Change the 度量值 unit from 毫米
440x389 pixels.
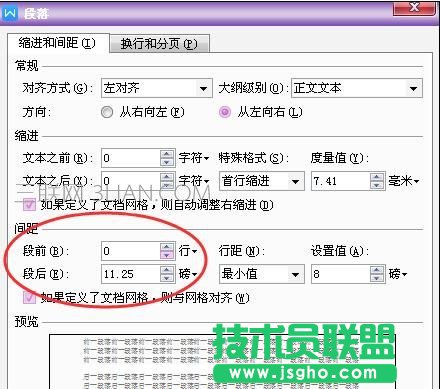tap(404, 181)
